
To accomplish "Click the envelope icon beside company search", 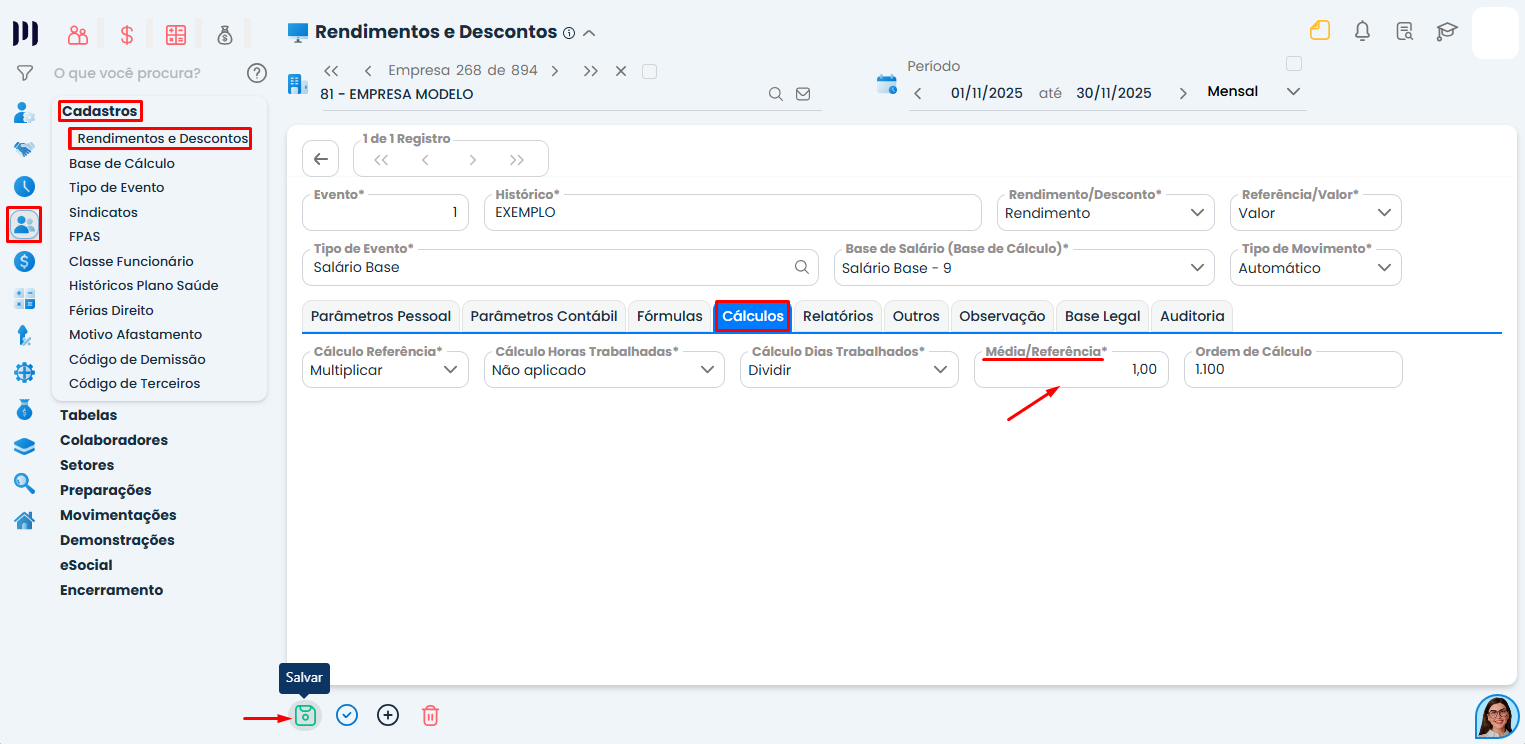I will [803, 94].
